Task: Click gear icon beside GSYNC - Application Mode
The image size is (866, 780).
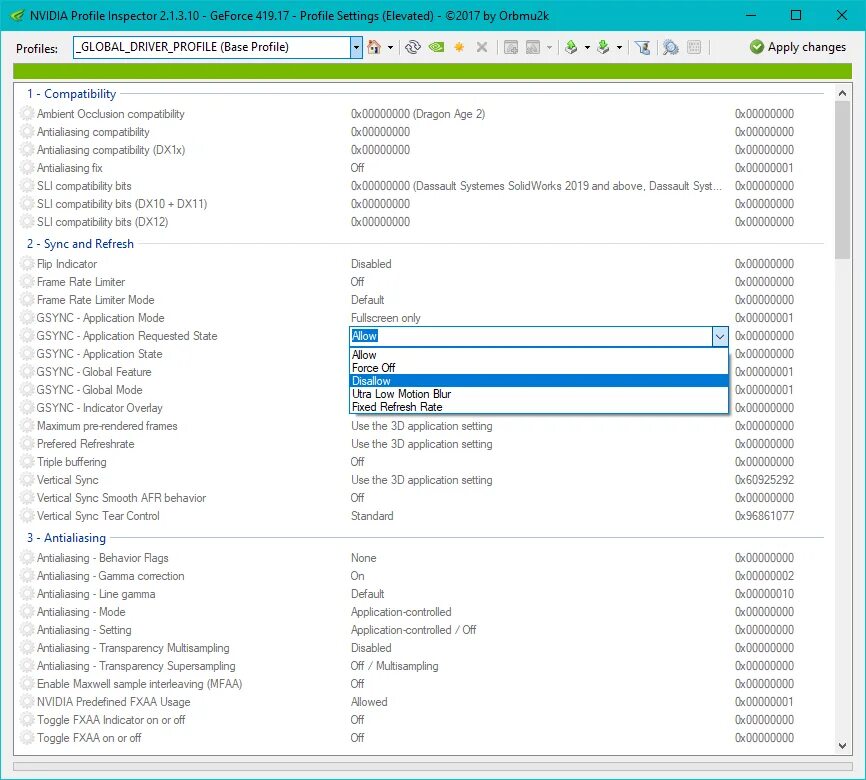Action: point(27,318)
